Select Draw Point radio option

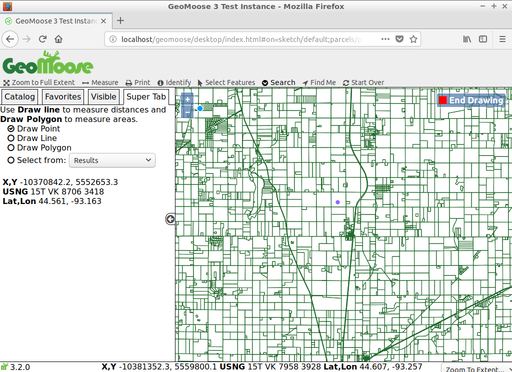(11, 129)
